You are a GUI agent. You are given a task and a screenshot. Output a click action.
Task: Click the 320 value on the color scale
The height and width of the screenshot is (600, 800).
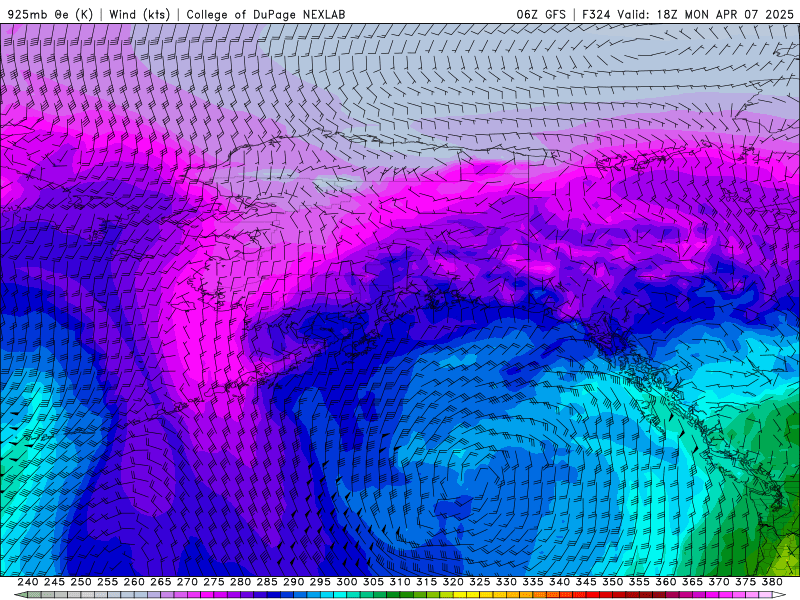point(453,582)
